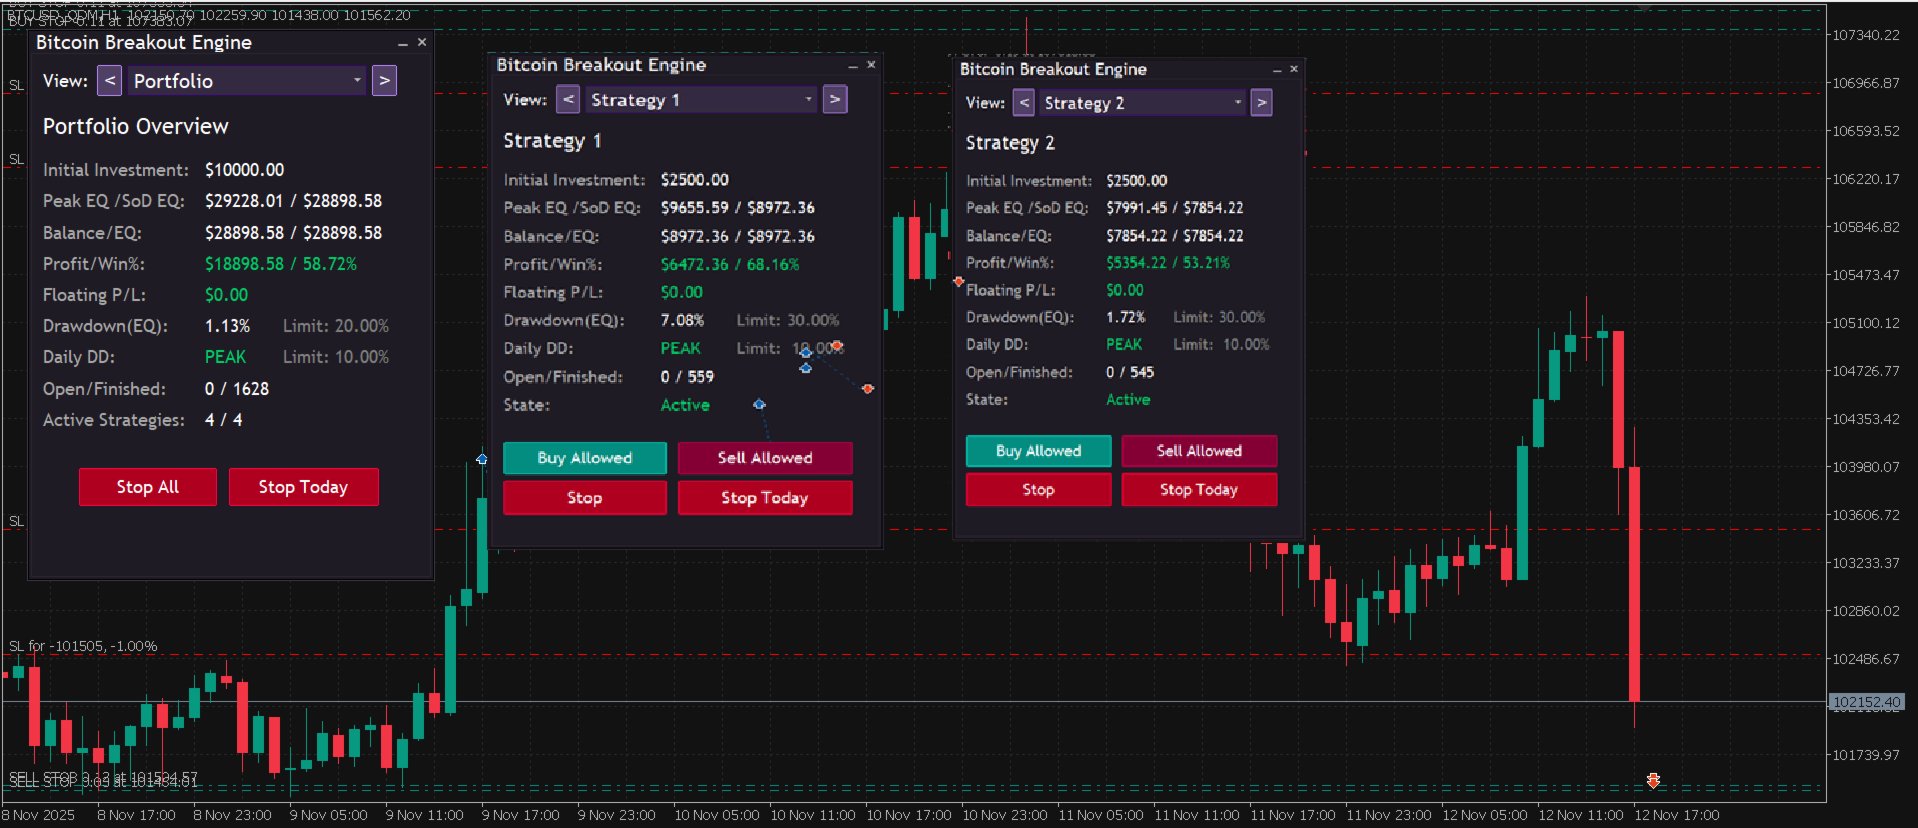Viewport: 1918px width, 828px height.
Task: Click Stop Today in Strategy 1 panel
Action: [765, 498]
